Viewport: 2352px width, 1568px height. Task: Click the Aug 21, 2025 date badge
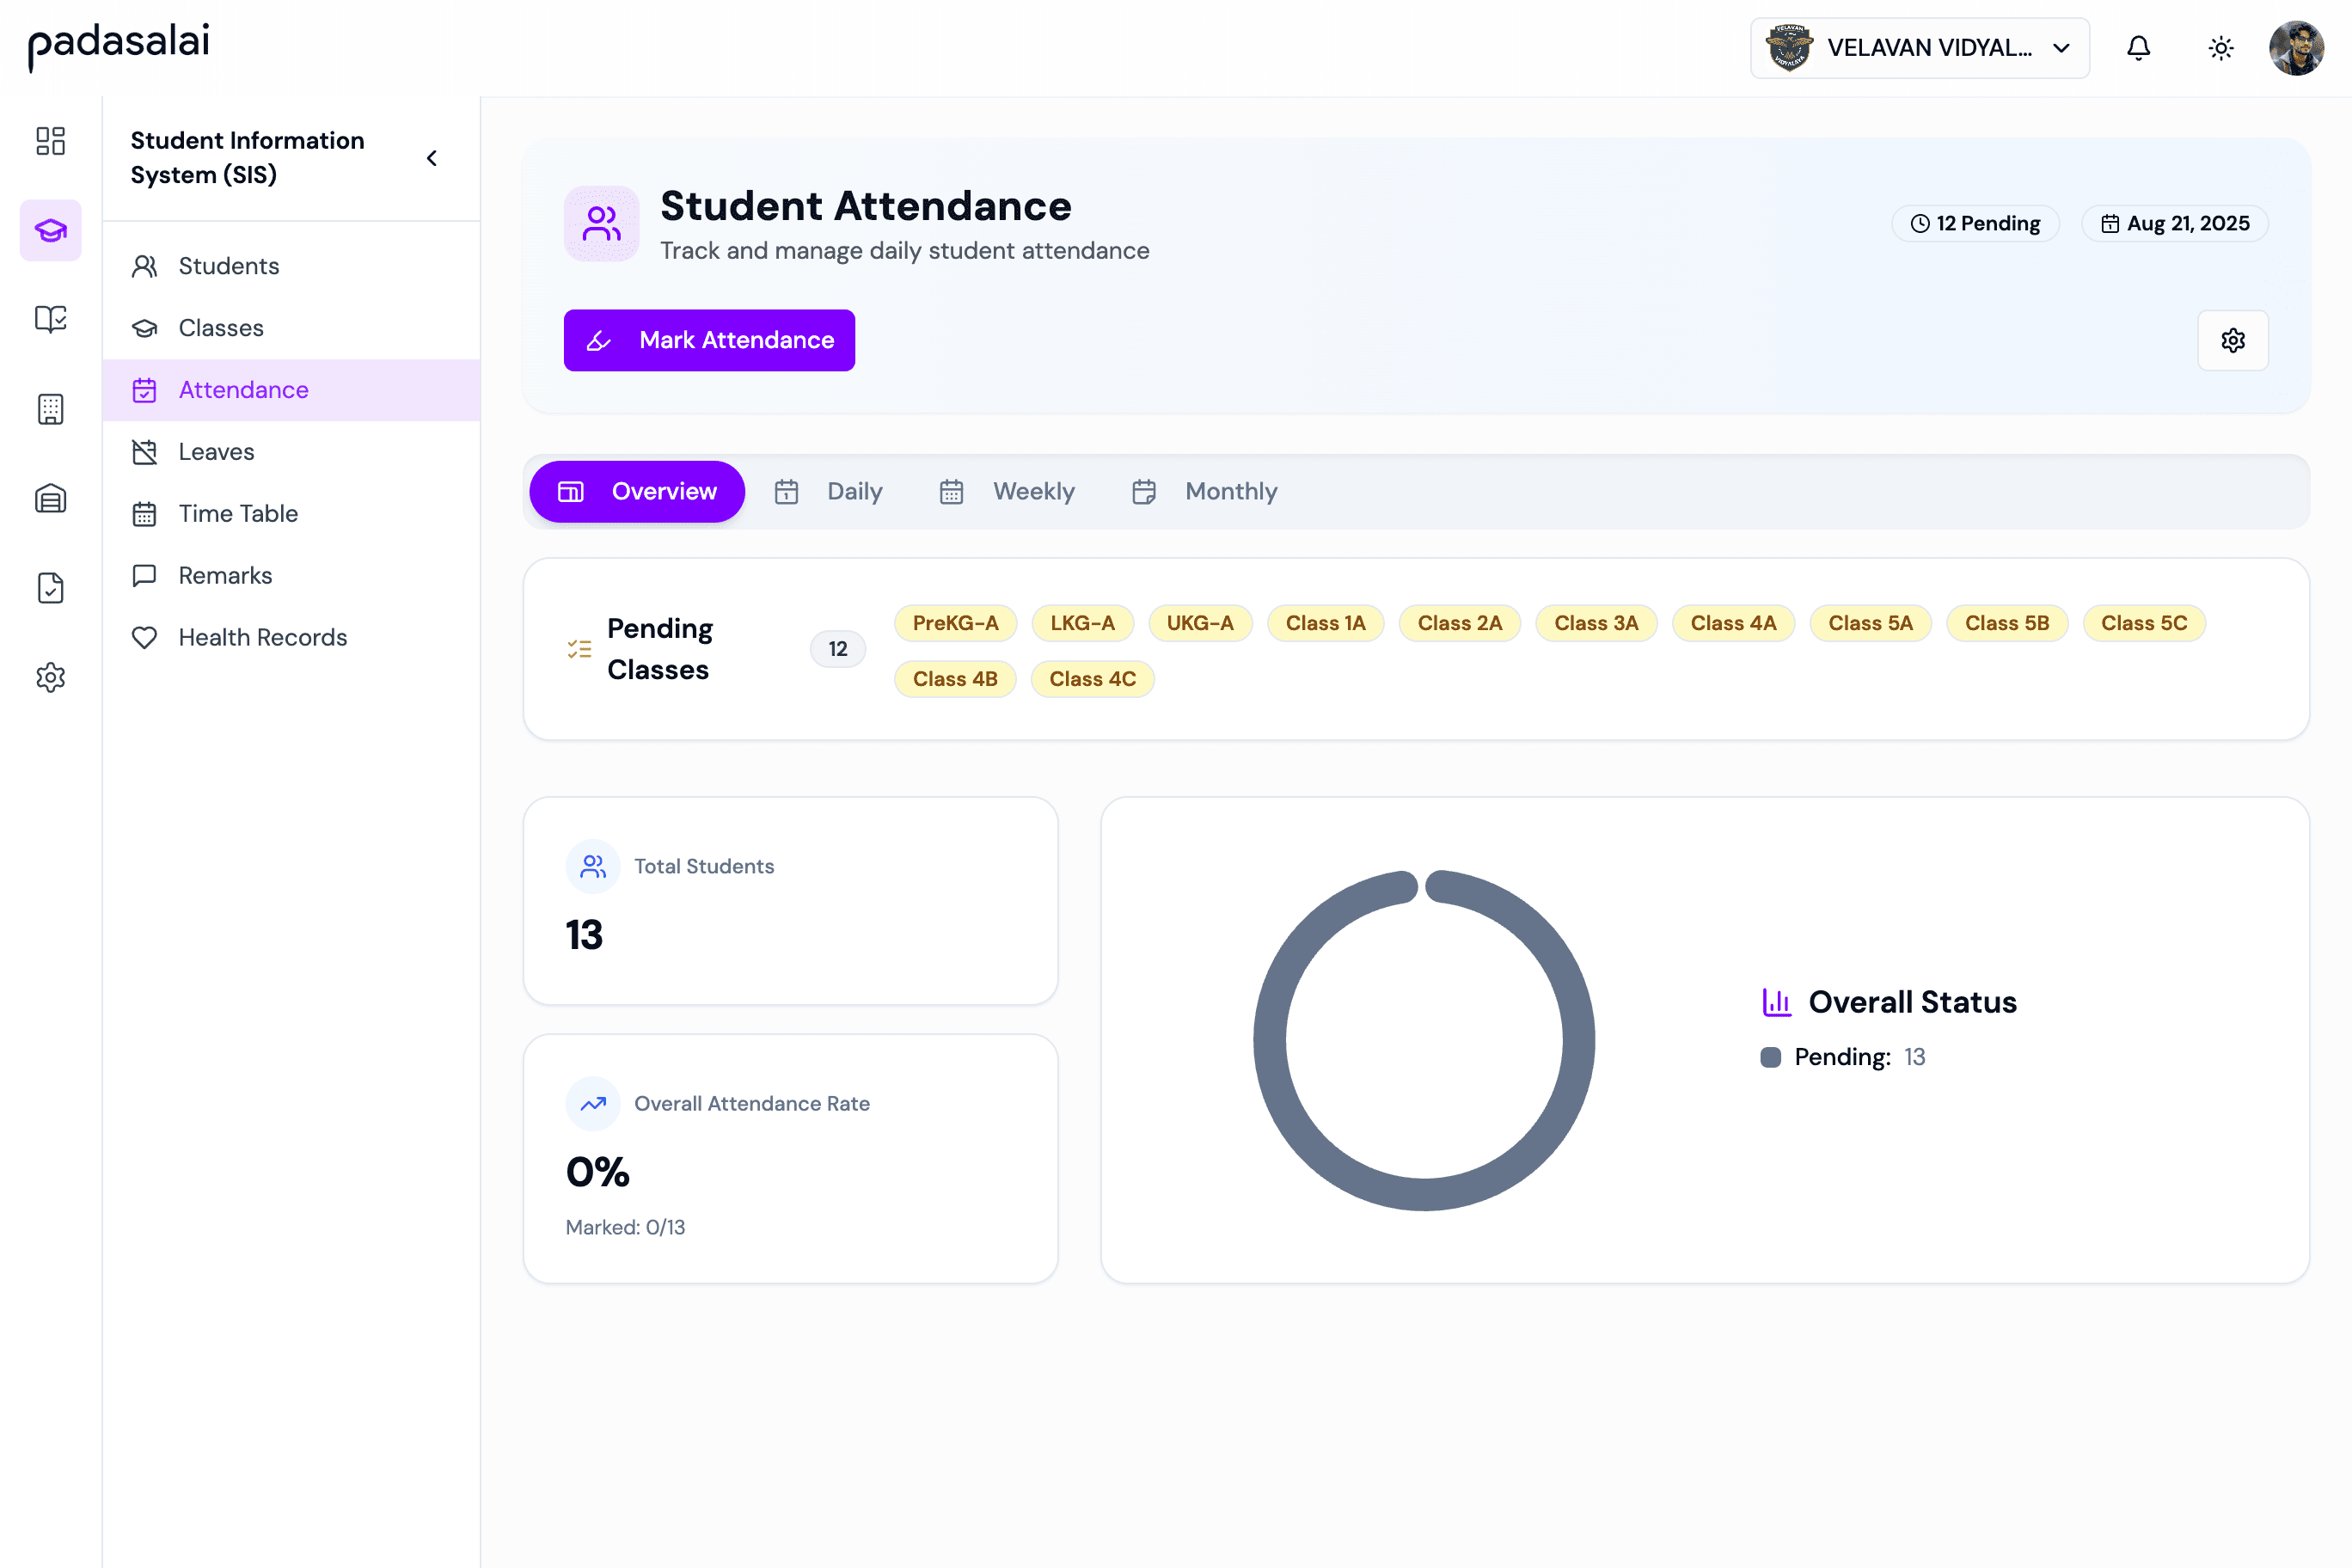(x=2175, y=223)
